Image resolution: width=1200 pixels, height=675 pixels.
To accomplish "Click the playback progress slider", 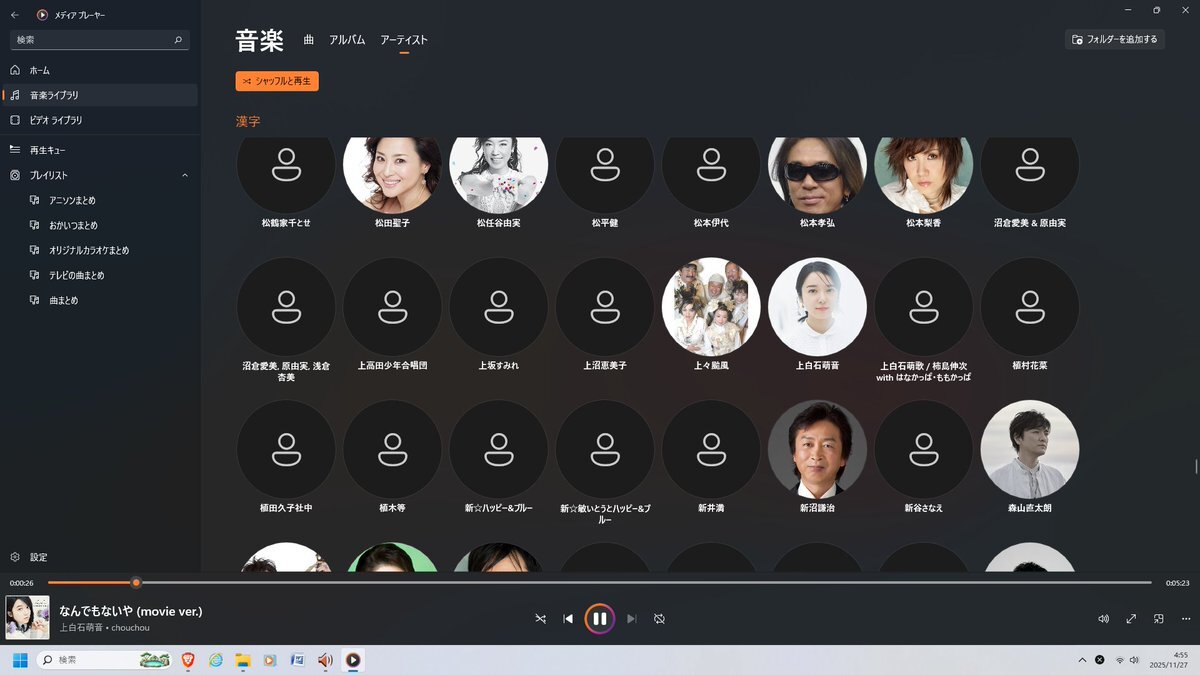I will coord(600,582).
